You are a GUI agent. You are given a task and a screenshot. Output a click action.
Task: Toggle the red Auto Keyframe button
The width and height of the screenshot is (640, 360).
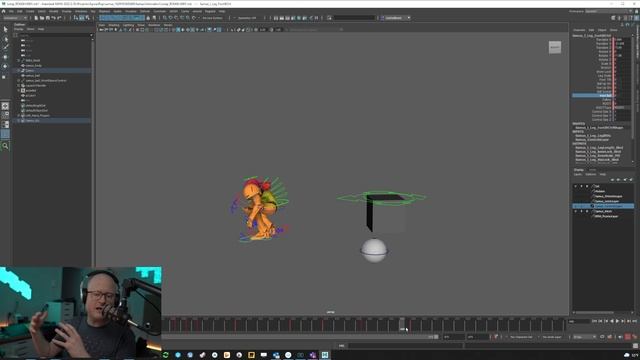[627, 337]
